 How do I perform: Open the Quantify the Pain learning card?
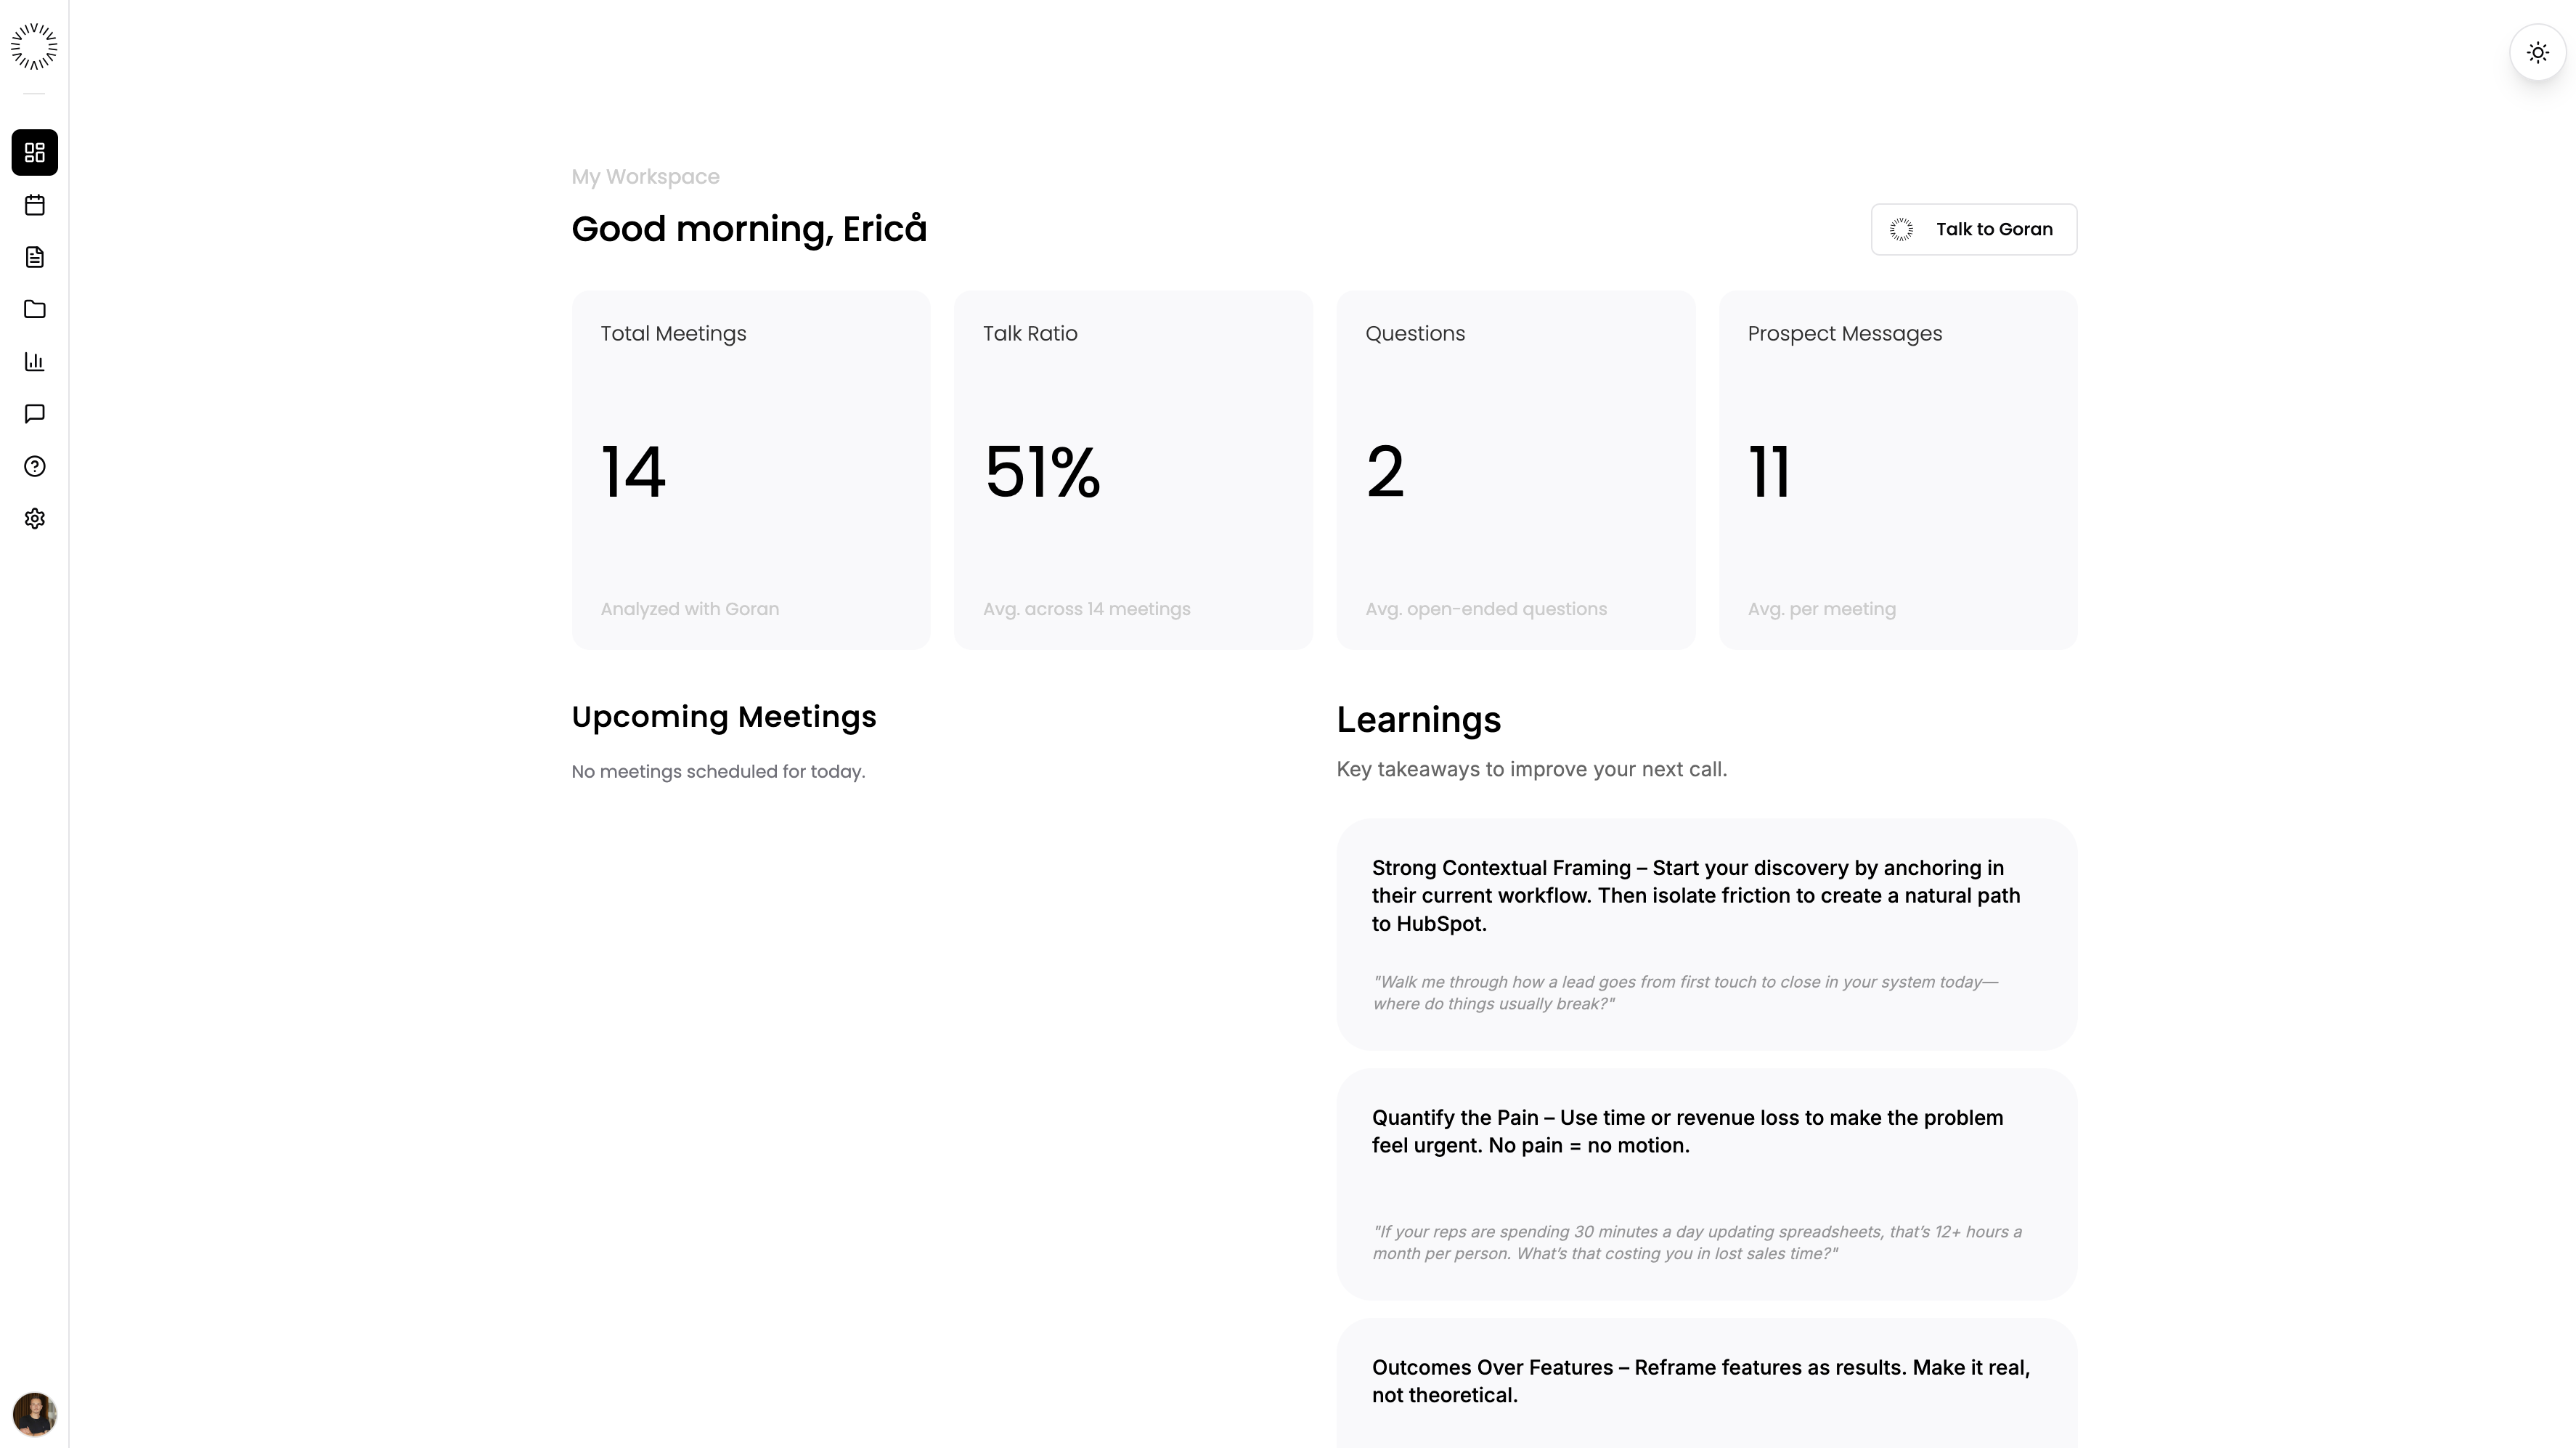click(x=1706, y=1183)
